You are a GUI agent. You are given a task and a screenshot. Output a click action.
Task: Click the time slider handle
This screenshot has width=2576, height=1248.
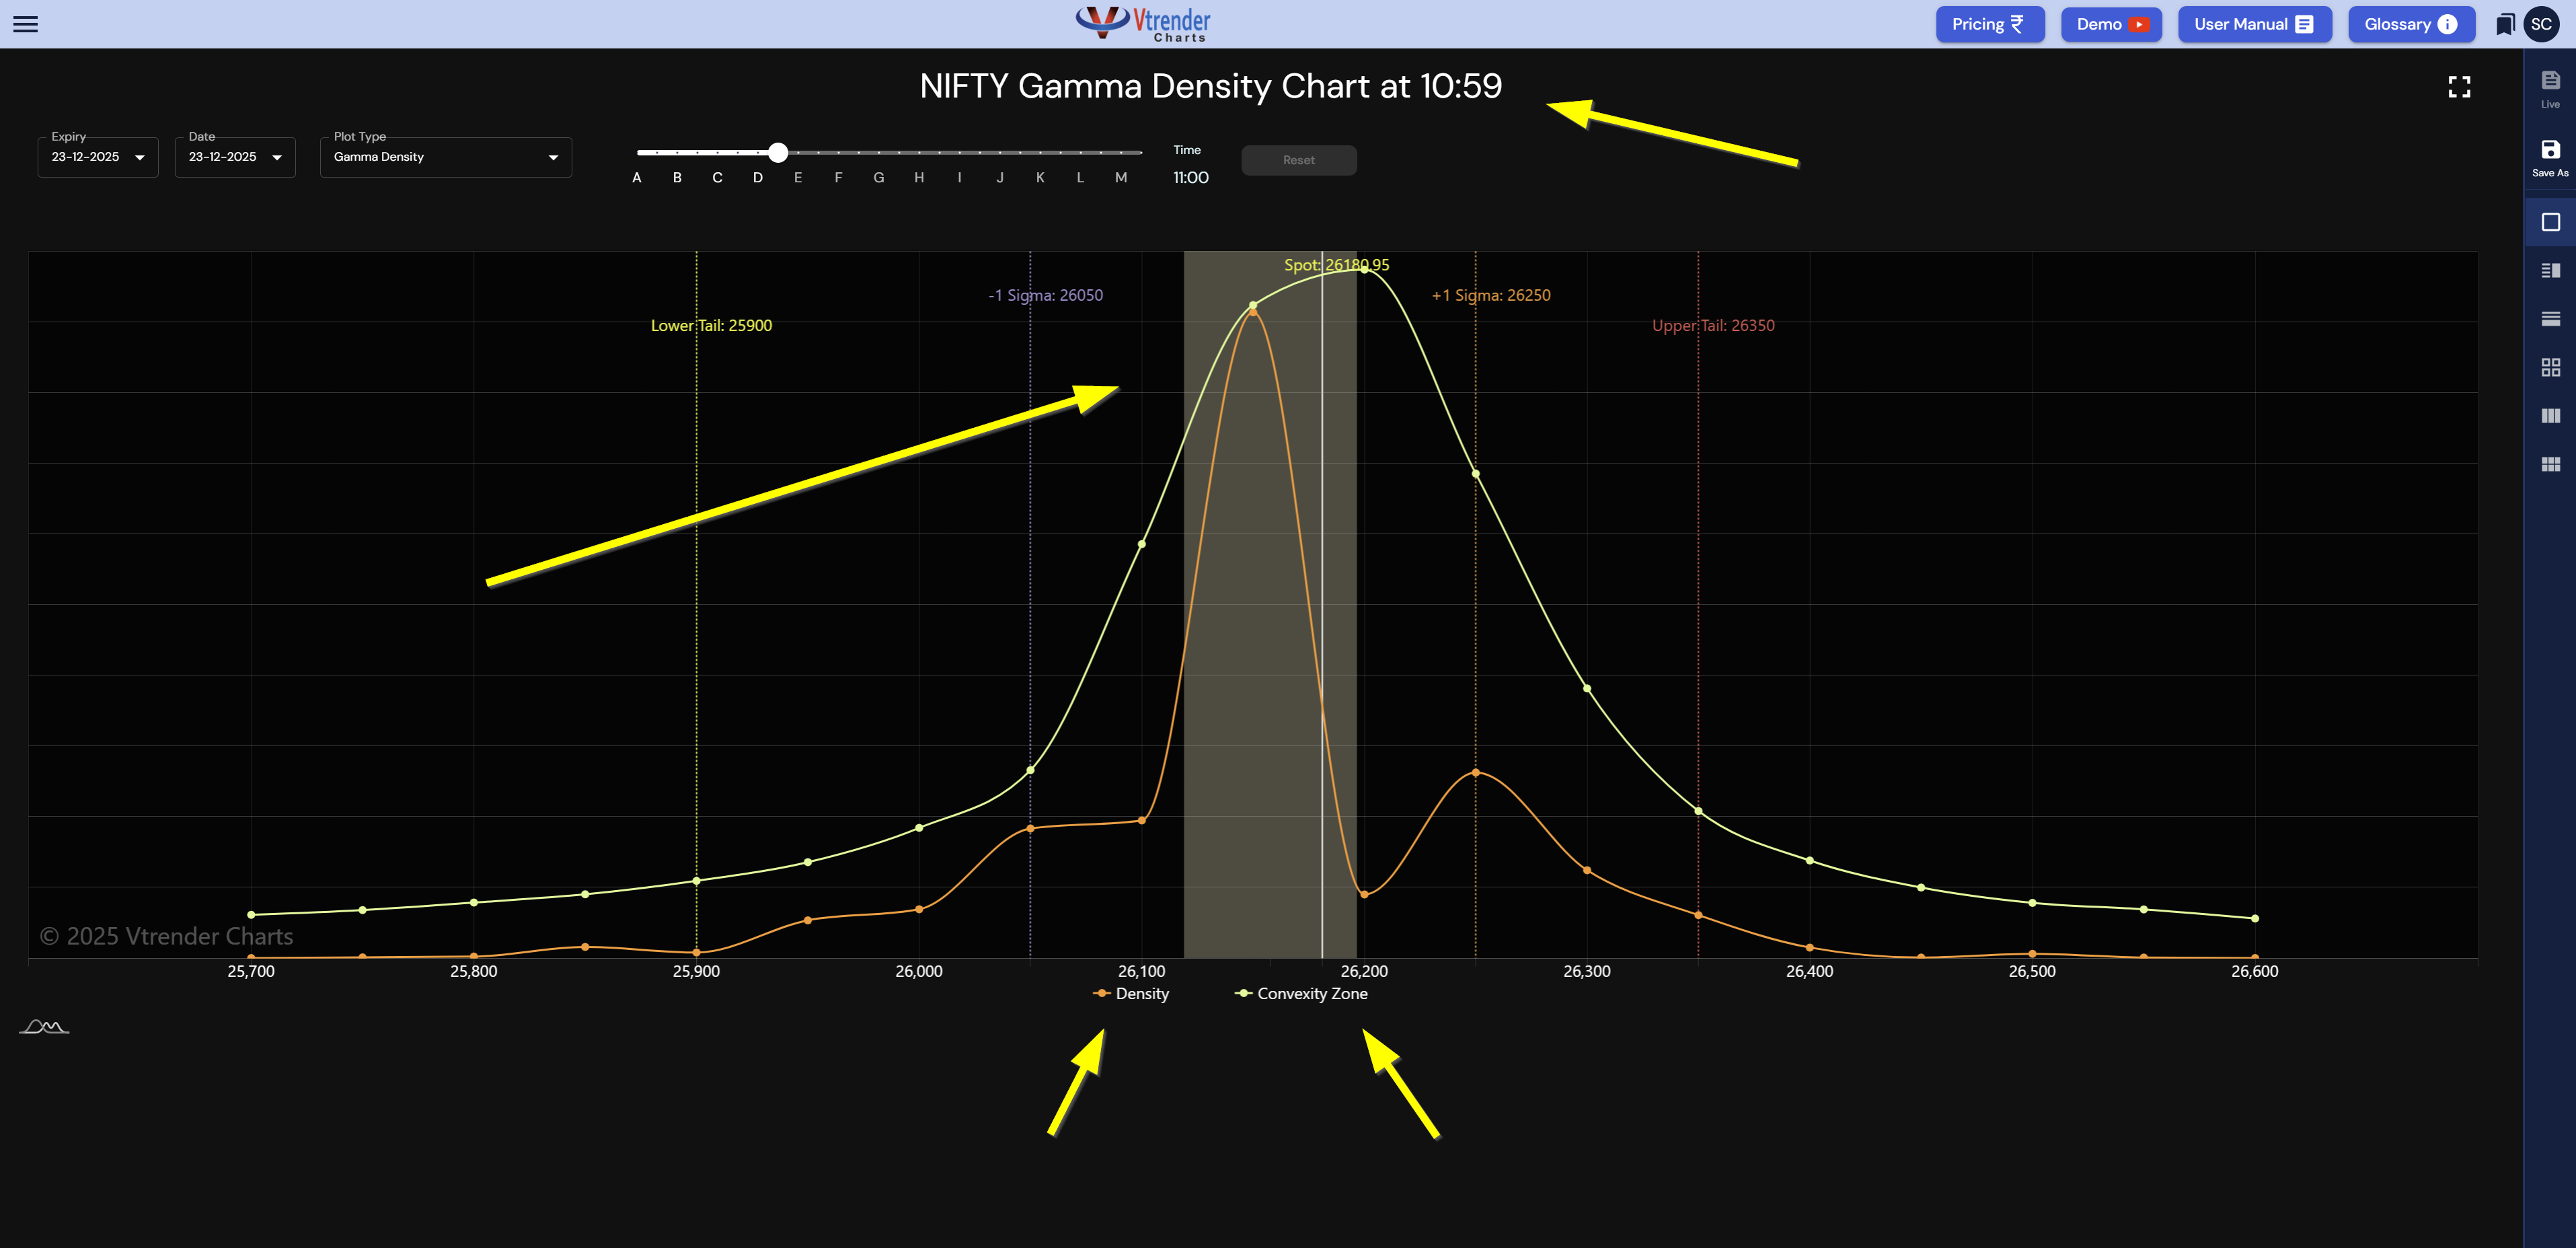pyautogui.click(x=778, y=152)
